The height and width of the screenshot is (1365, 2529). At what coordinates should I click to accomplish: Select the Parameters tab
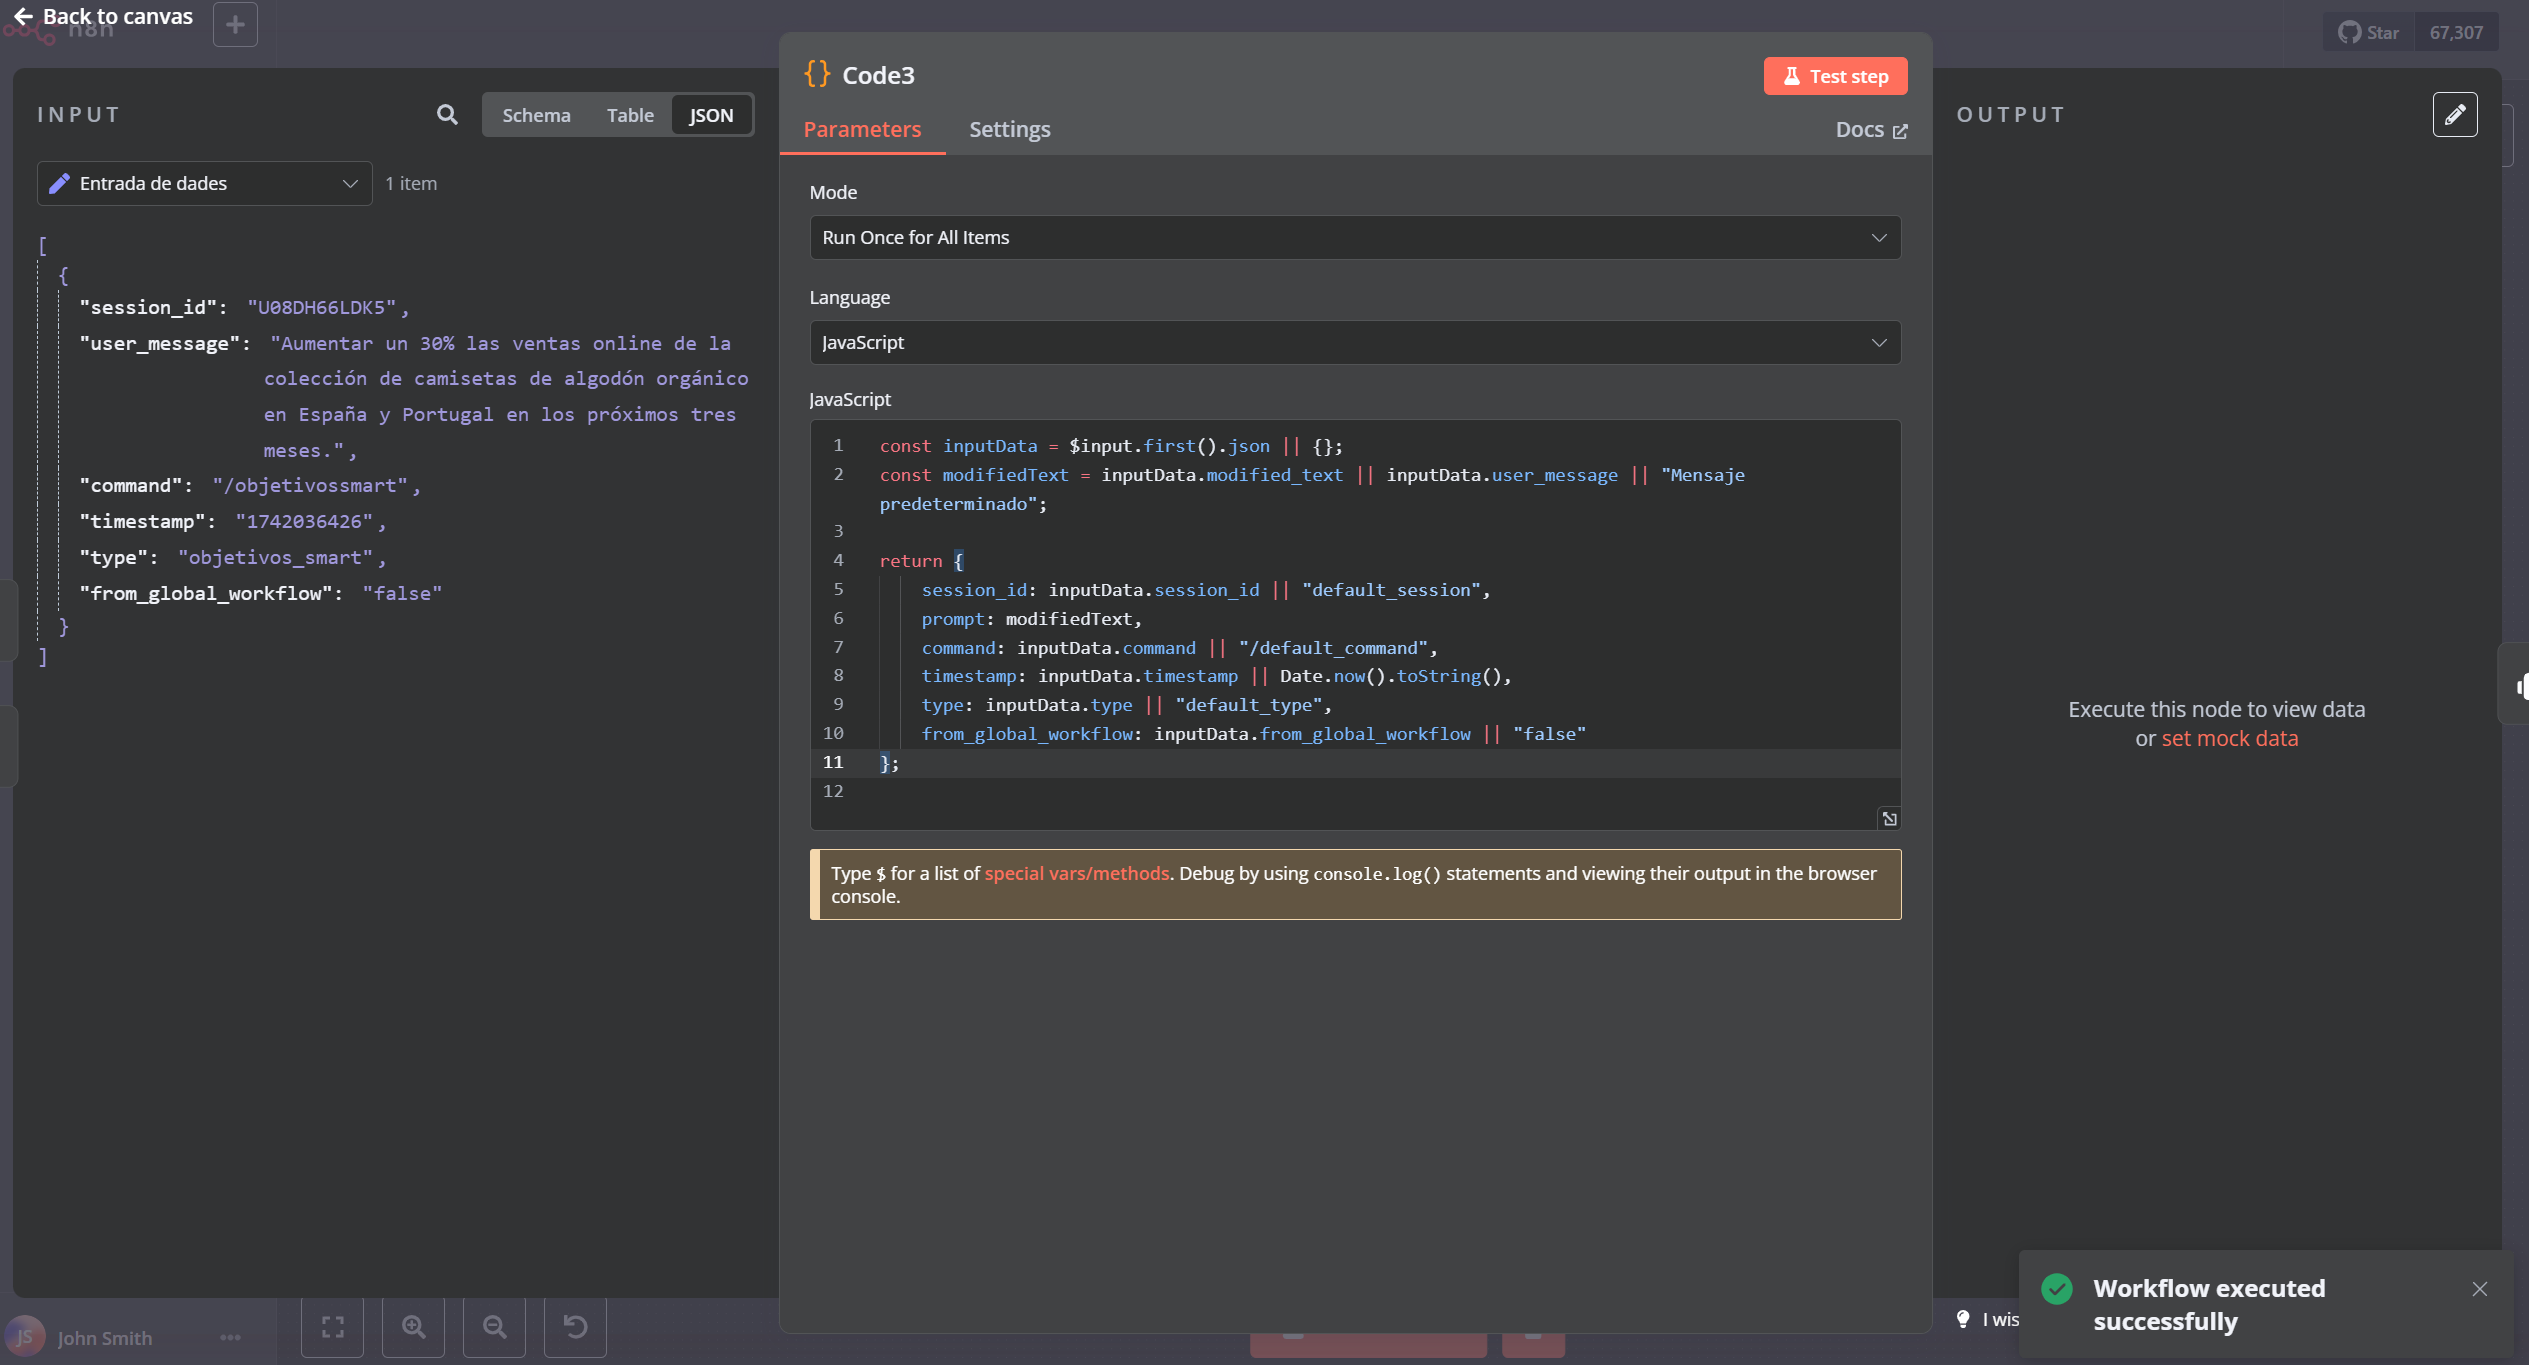pos(862,130)
